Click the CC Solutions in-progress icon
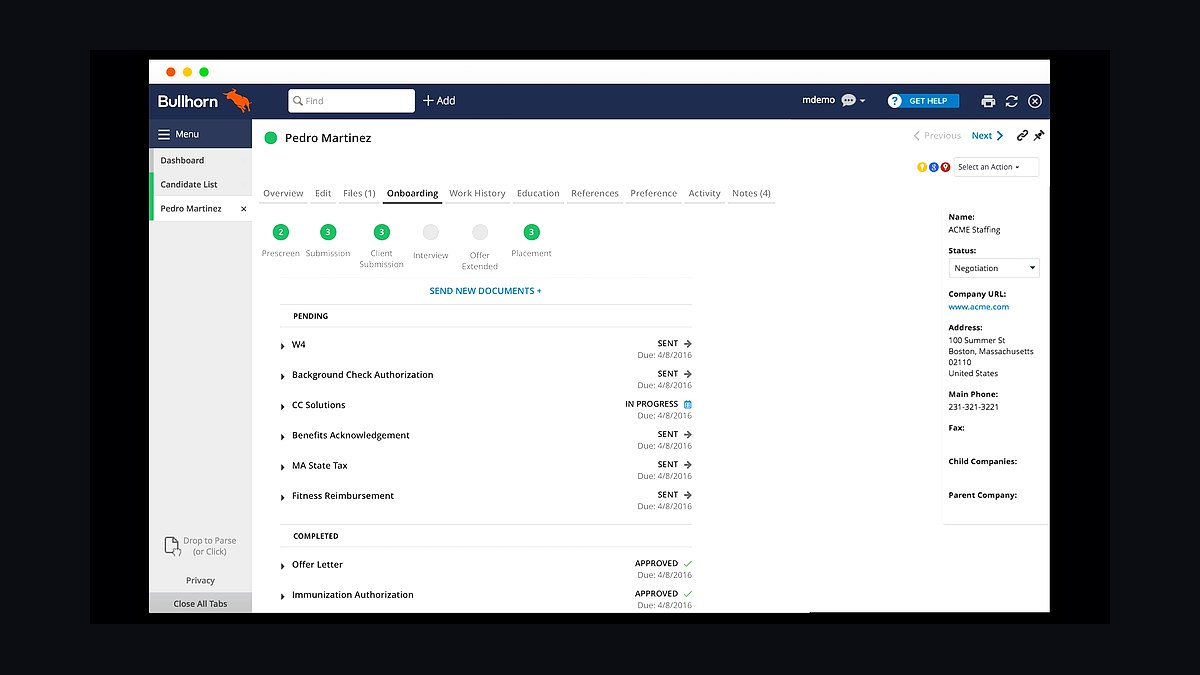 click(688, 404)
